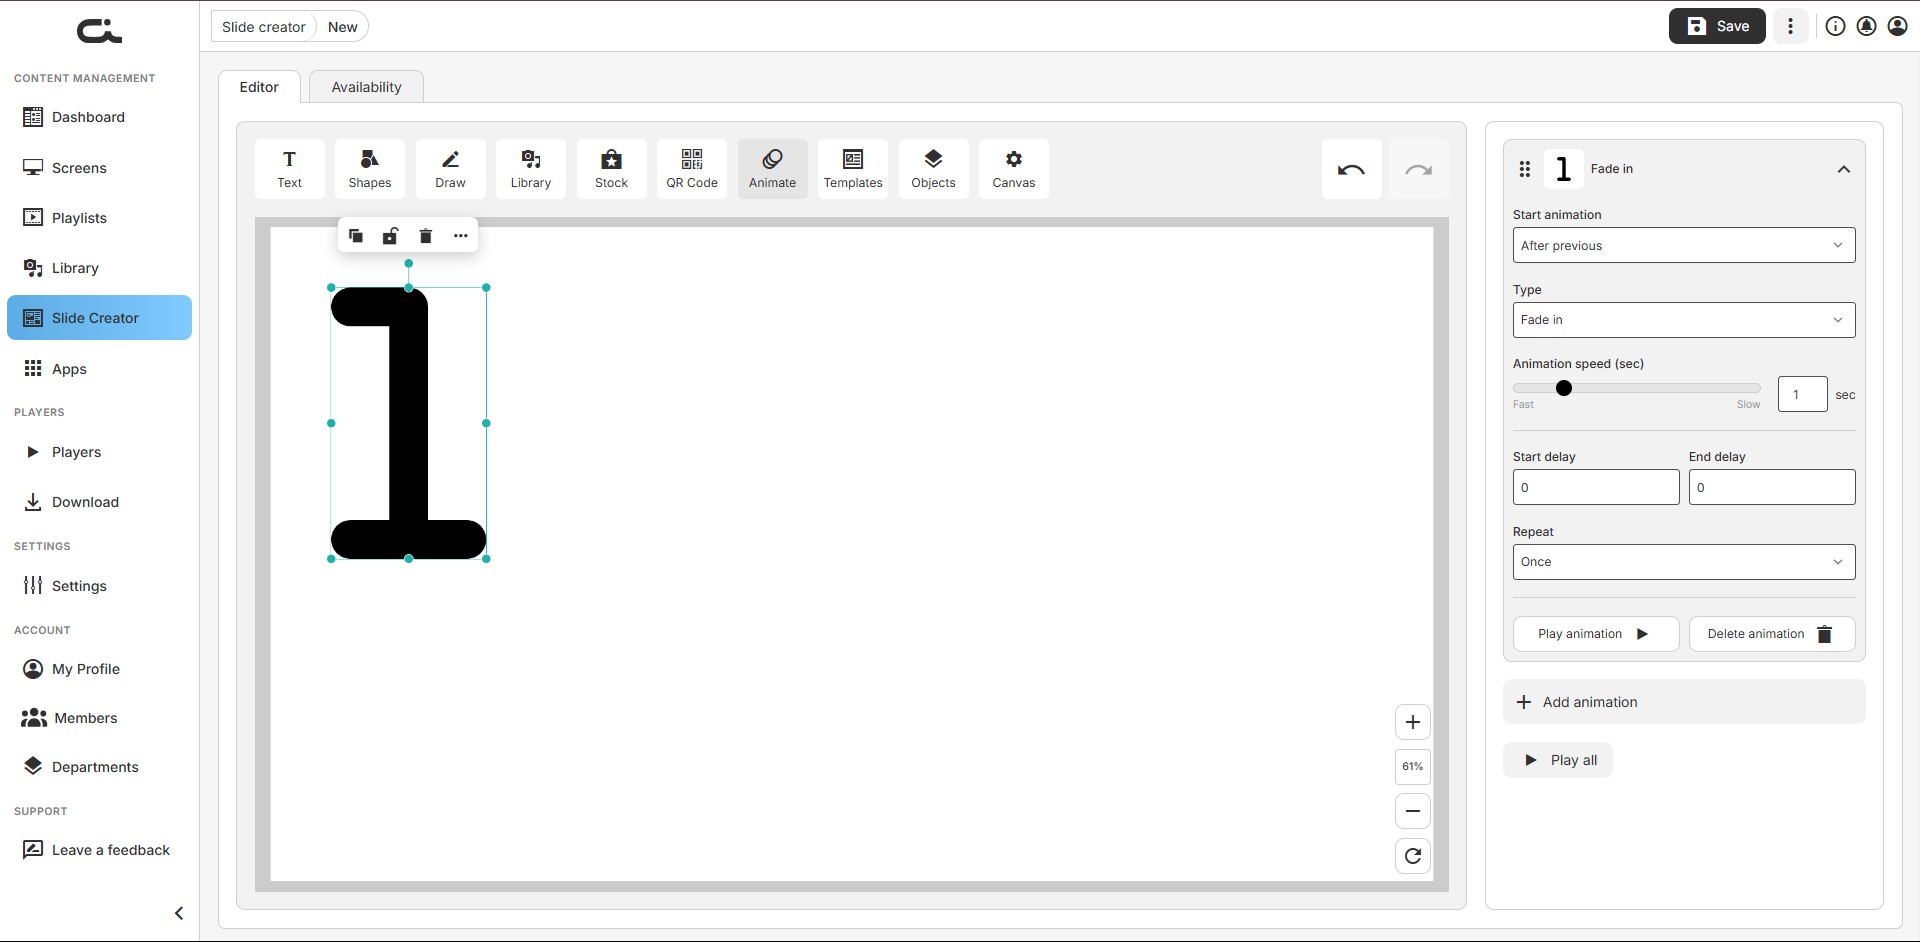The height and width of the screenshot is (942, 1920).
Task: Open the user account icon in header
Action: [1897, 27]
